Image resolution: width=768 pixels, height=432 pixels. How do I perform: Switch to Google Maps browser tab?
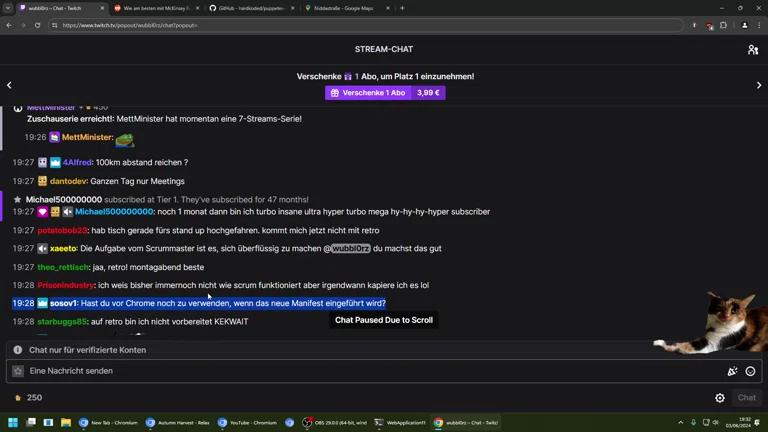tap(343, 8)
